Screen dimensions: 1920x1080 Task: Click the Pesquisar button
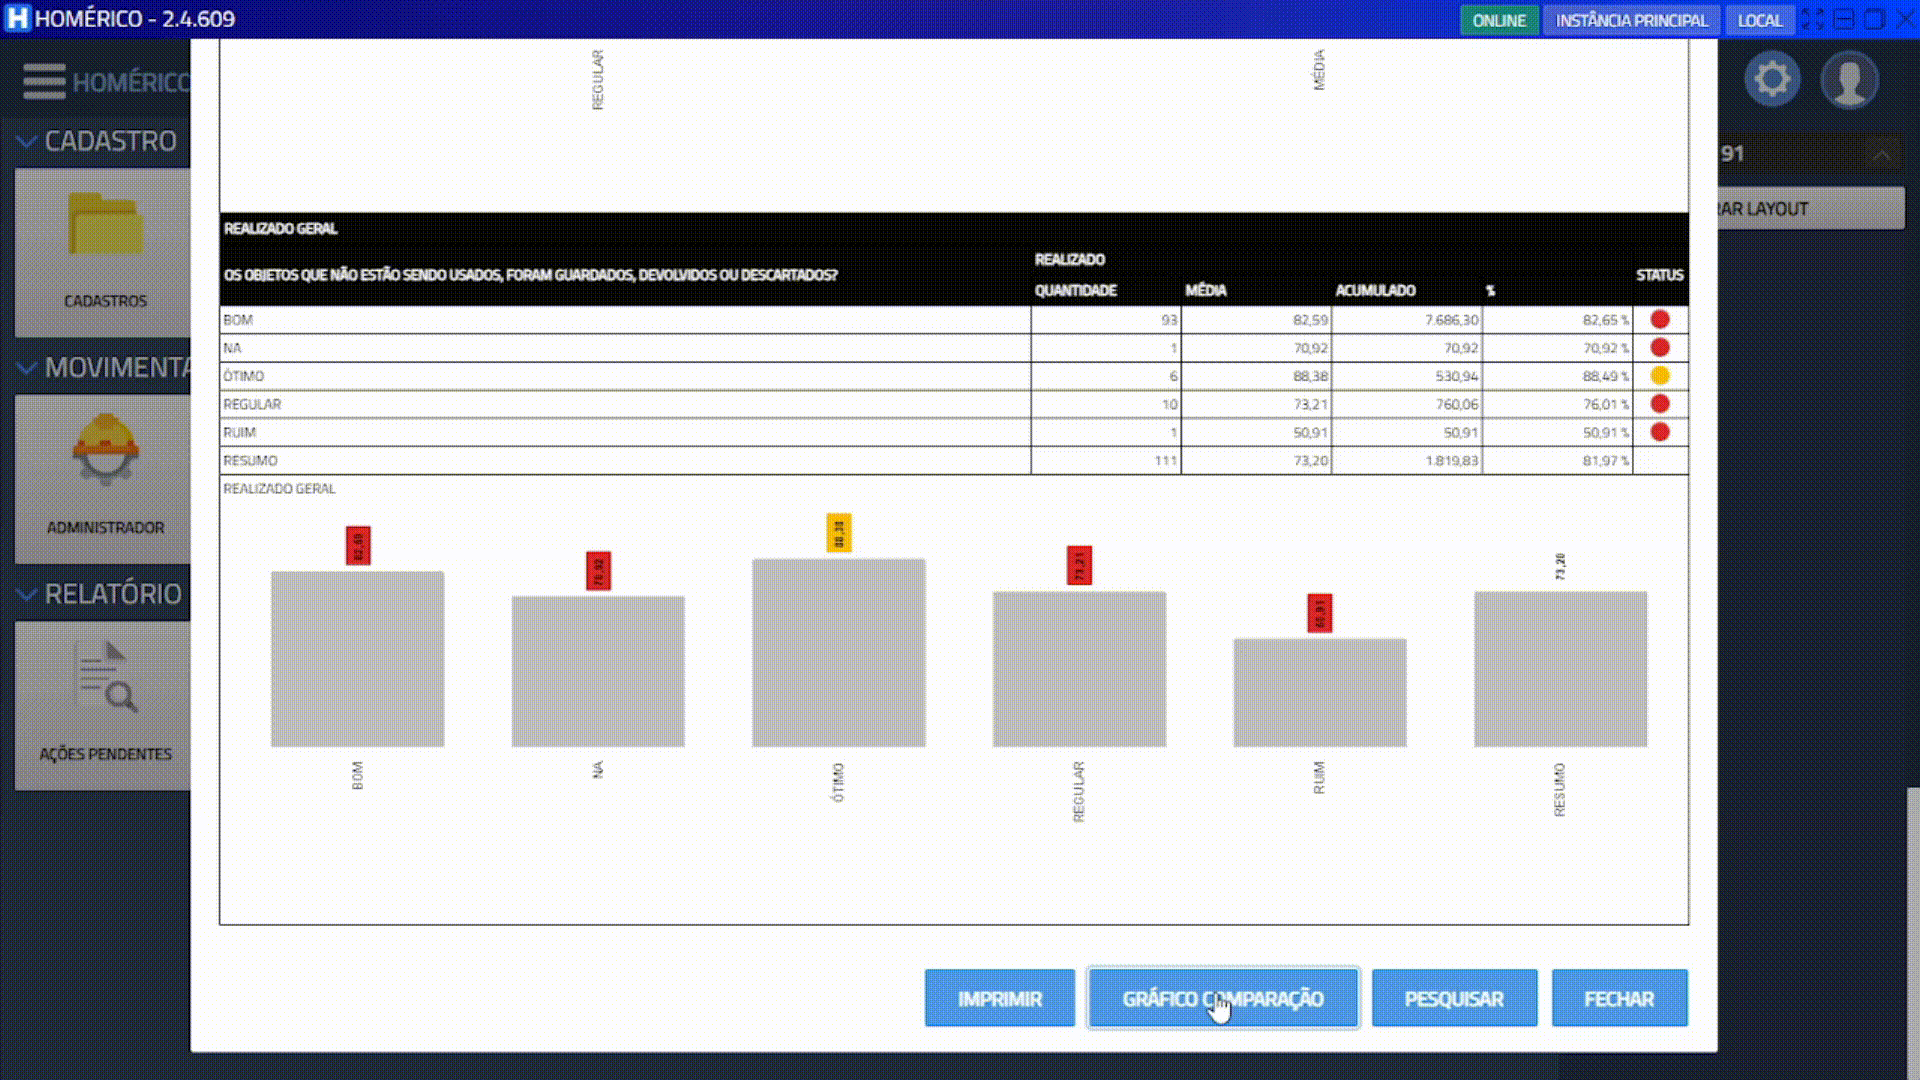click(1453, 998)
